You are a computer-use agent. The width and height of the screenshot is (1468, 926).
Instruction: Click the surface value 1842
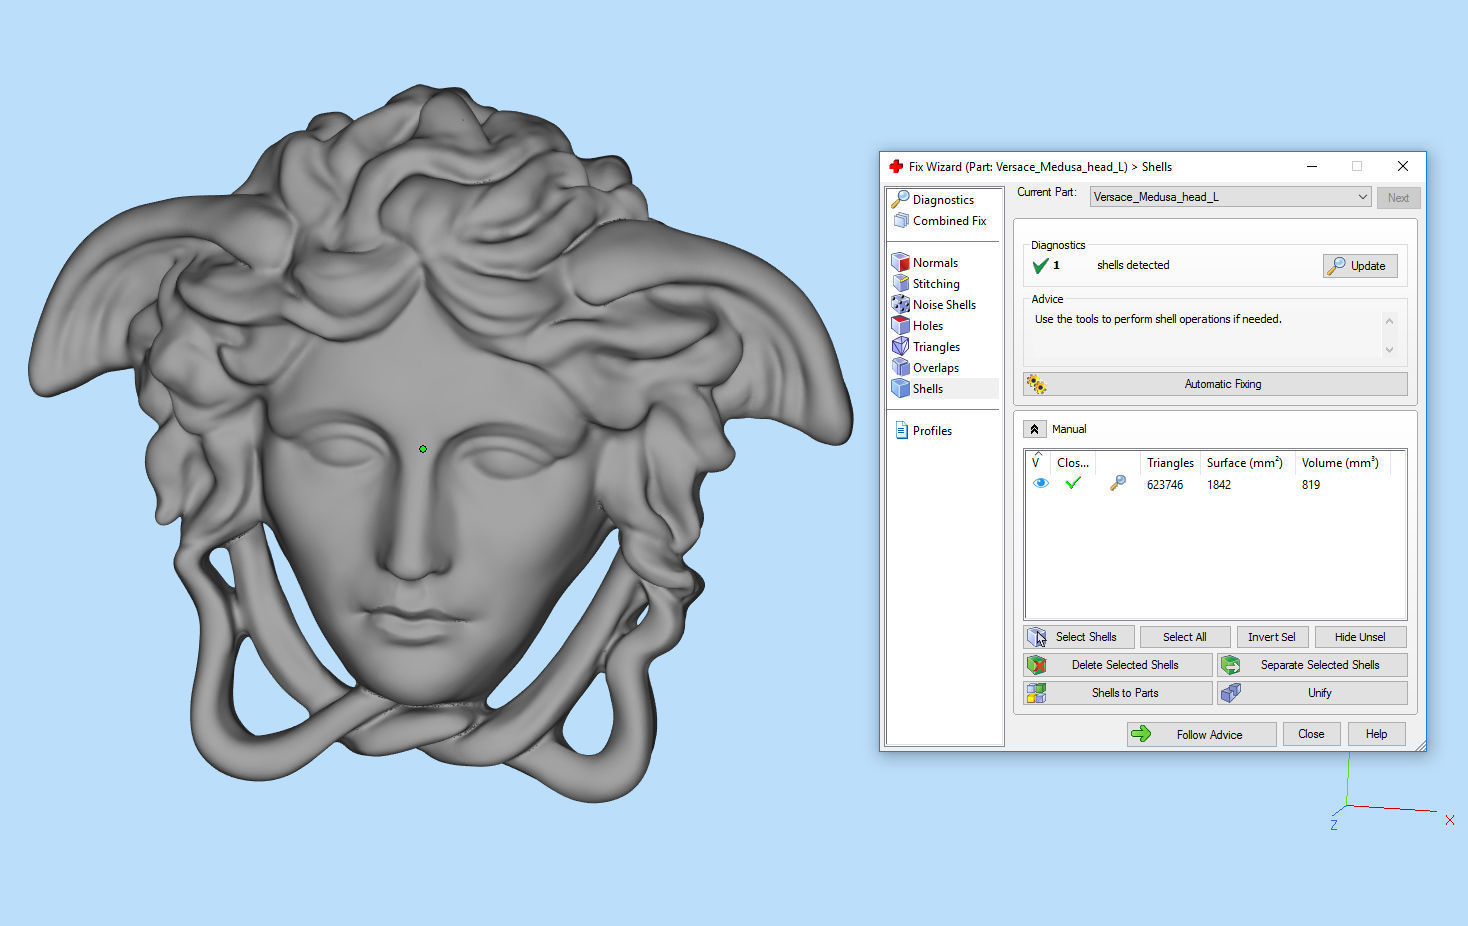1218,485
